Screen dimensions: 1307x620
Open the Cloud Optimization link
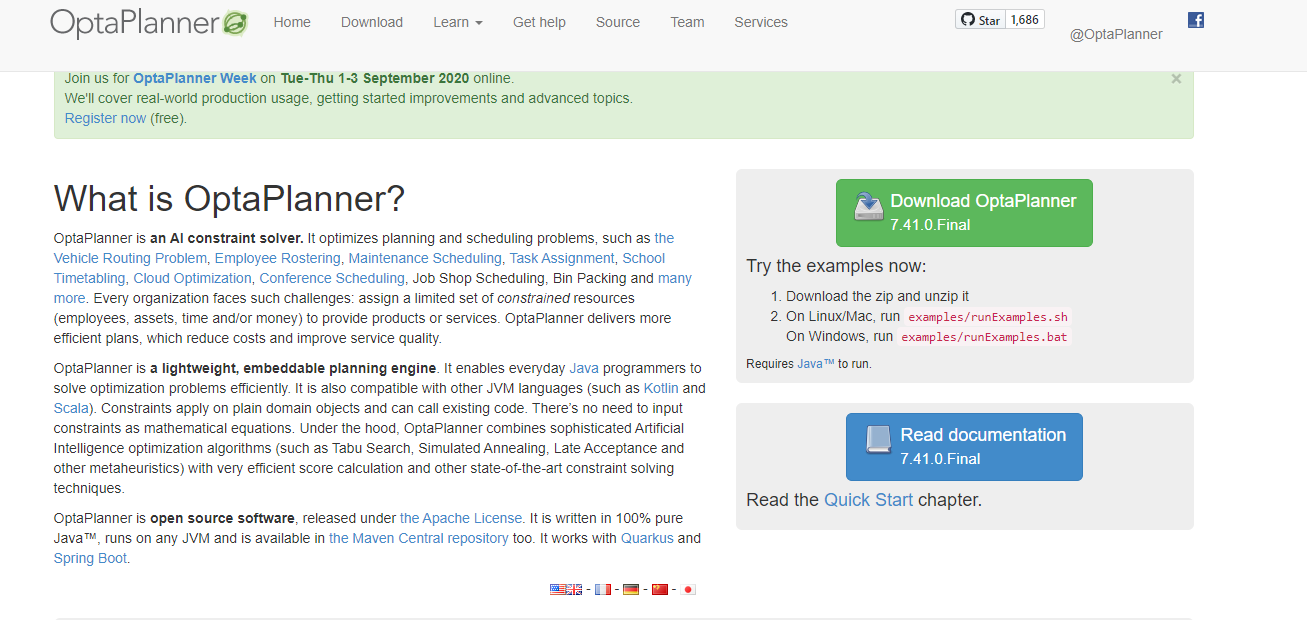[192, 278]
